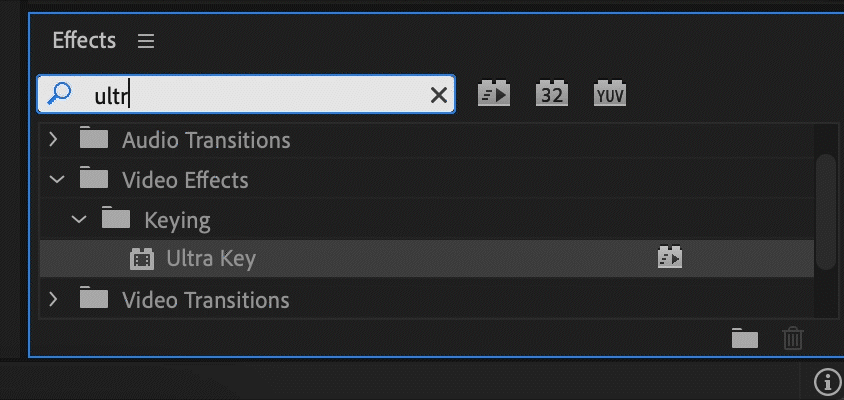This screenshot has height=400, width=844.
Task: Click the effects list vertical scrollbar
Action: coord(825,210)
